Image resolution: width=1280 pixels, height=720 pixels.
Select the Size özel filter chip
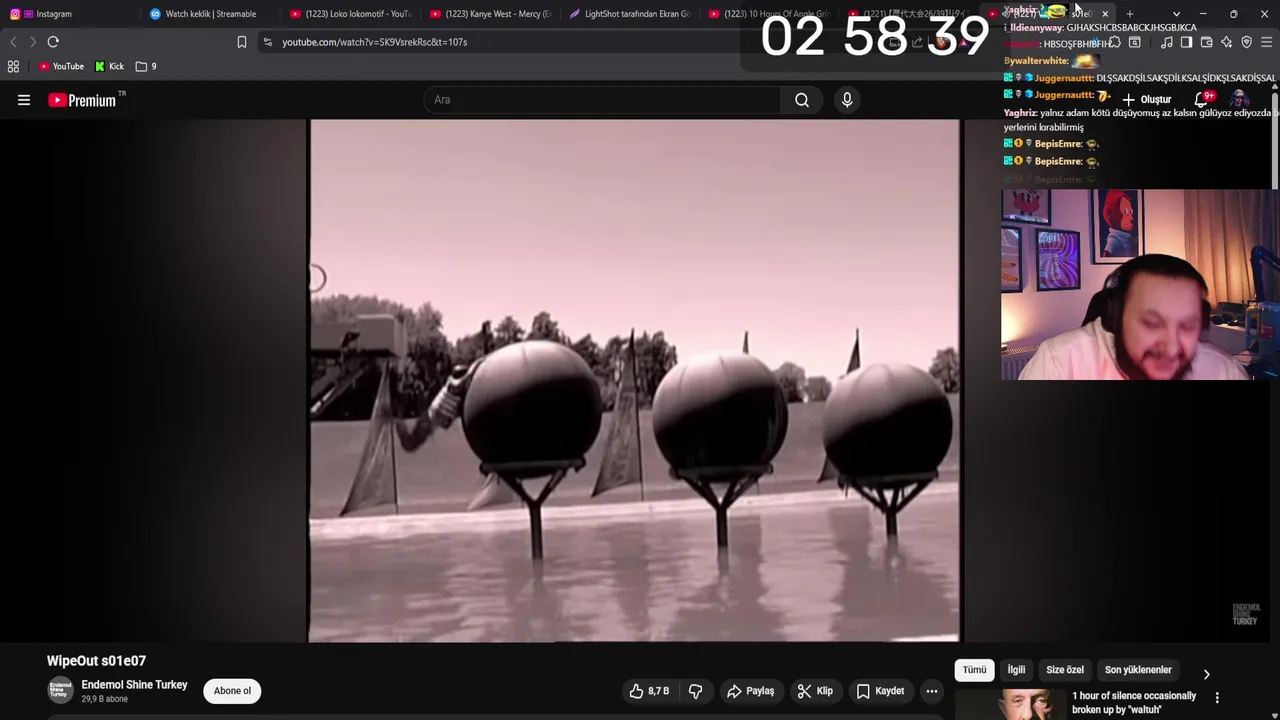tap(1065, 670)
